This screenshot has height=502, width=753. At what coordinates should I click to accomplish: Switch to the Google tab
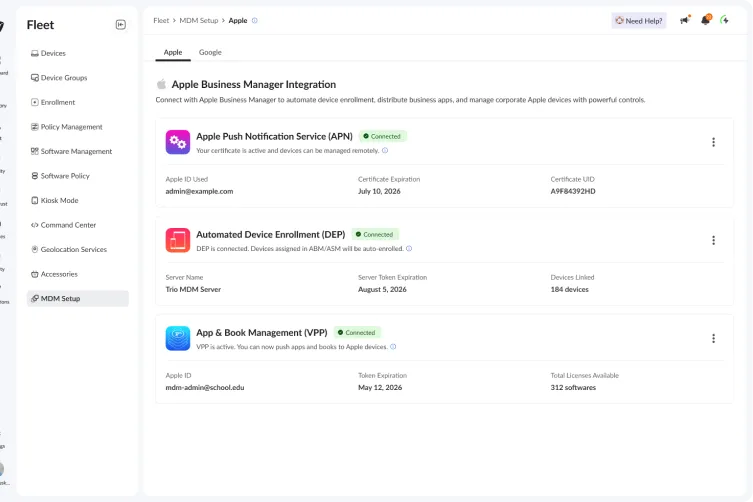pyautogui.click(x=210, y=52)
